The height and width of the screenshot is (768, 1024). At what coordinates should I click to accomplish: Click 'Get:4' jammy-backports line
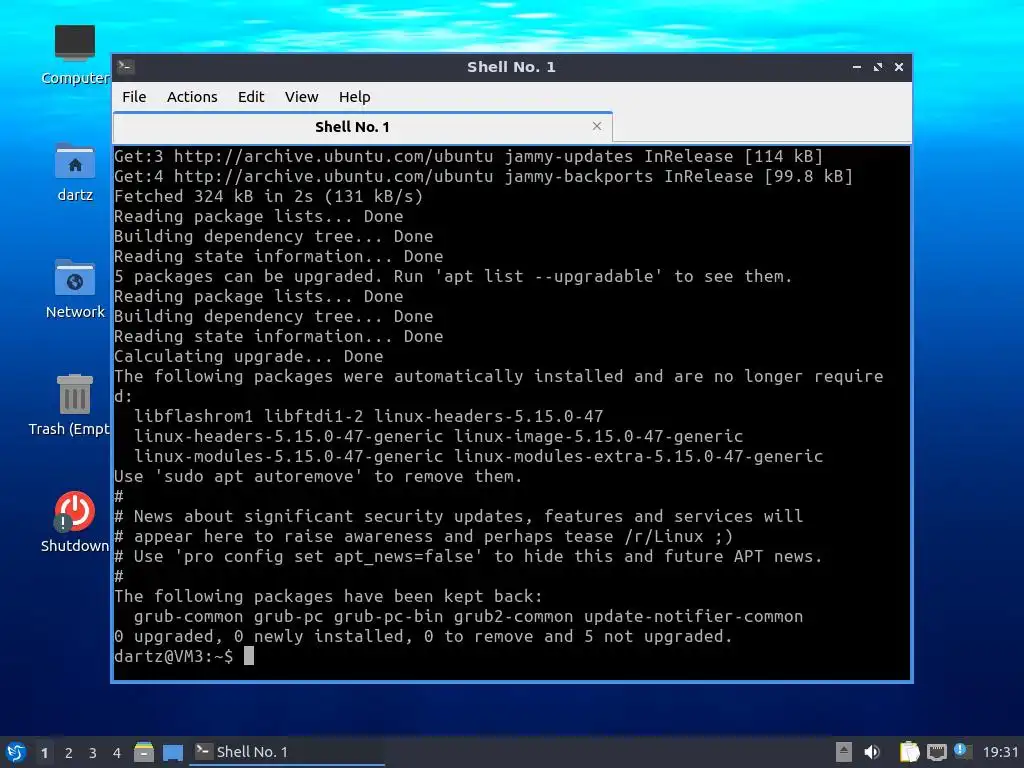point(483,177)
